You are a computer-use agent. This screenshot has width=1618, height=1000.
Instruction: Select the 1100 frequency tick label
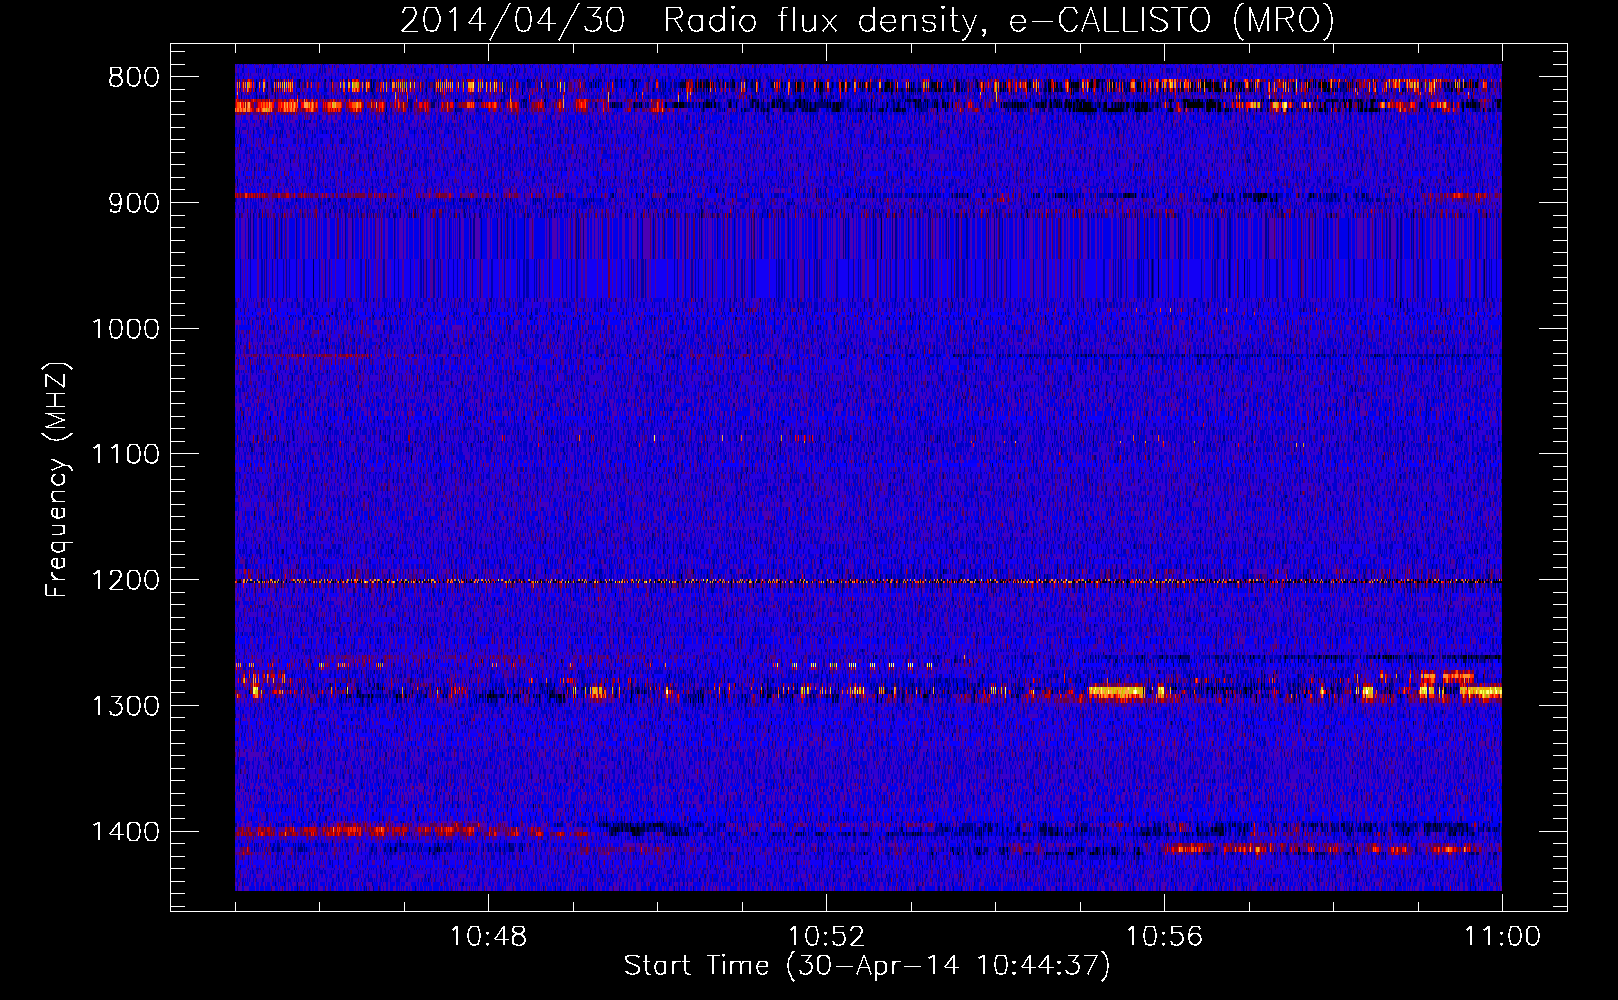[x=125, y=455]
